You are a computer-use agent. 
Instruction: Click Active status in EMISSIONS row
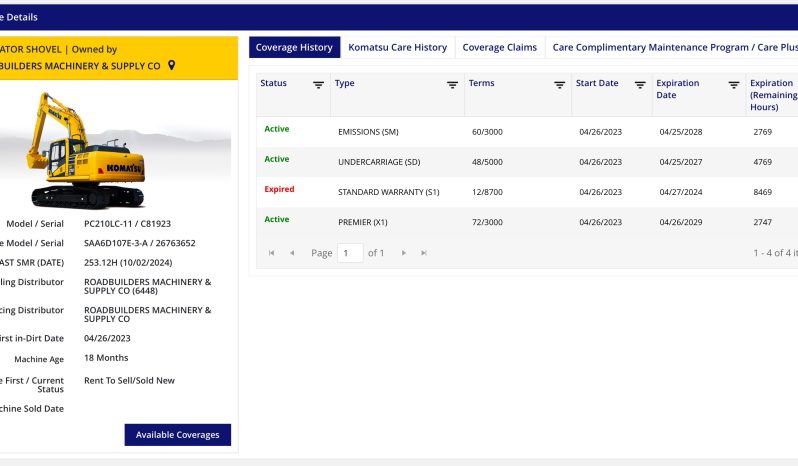pyautogui.click(x=276, y=129)
